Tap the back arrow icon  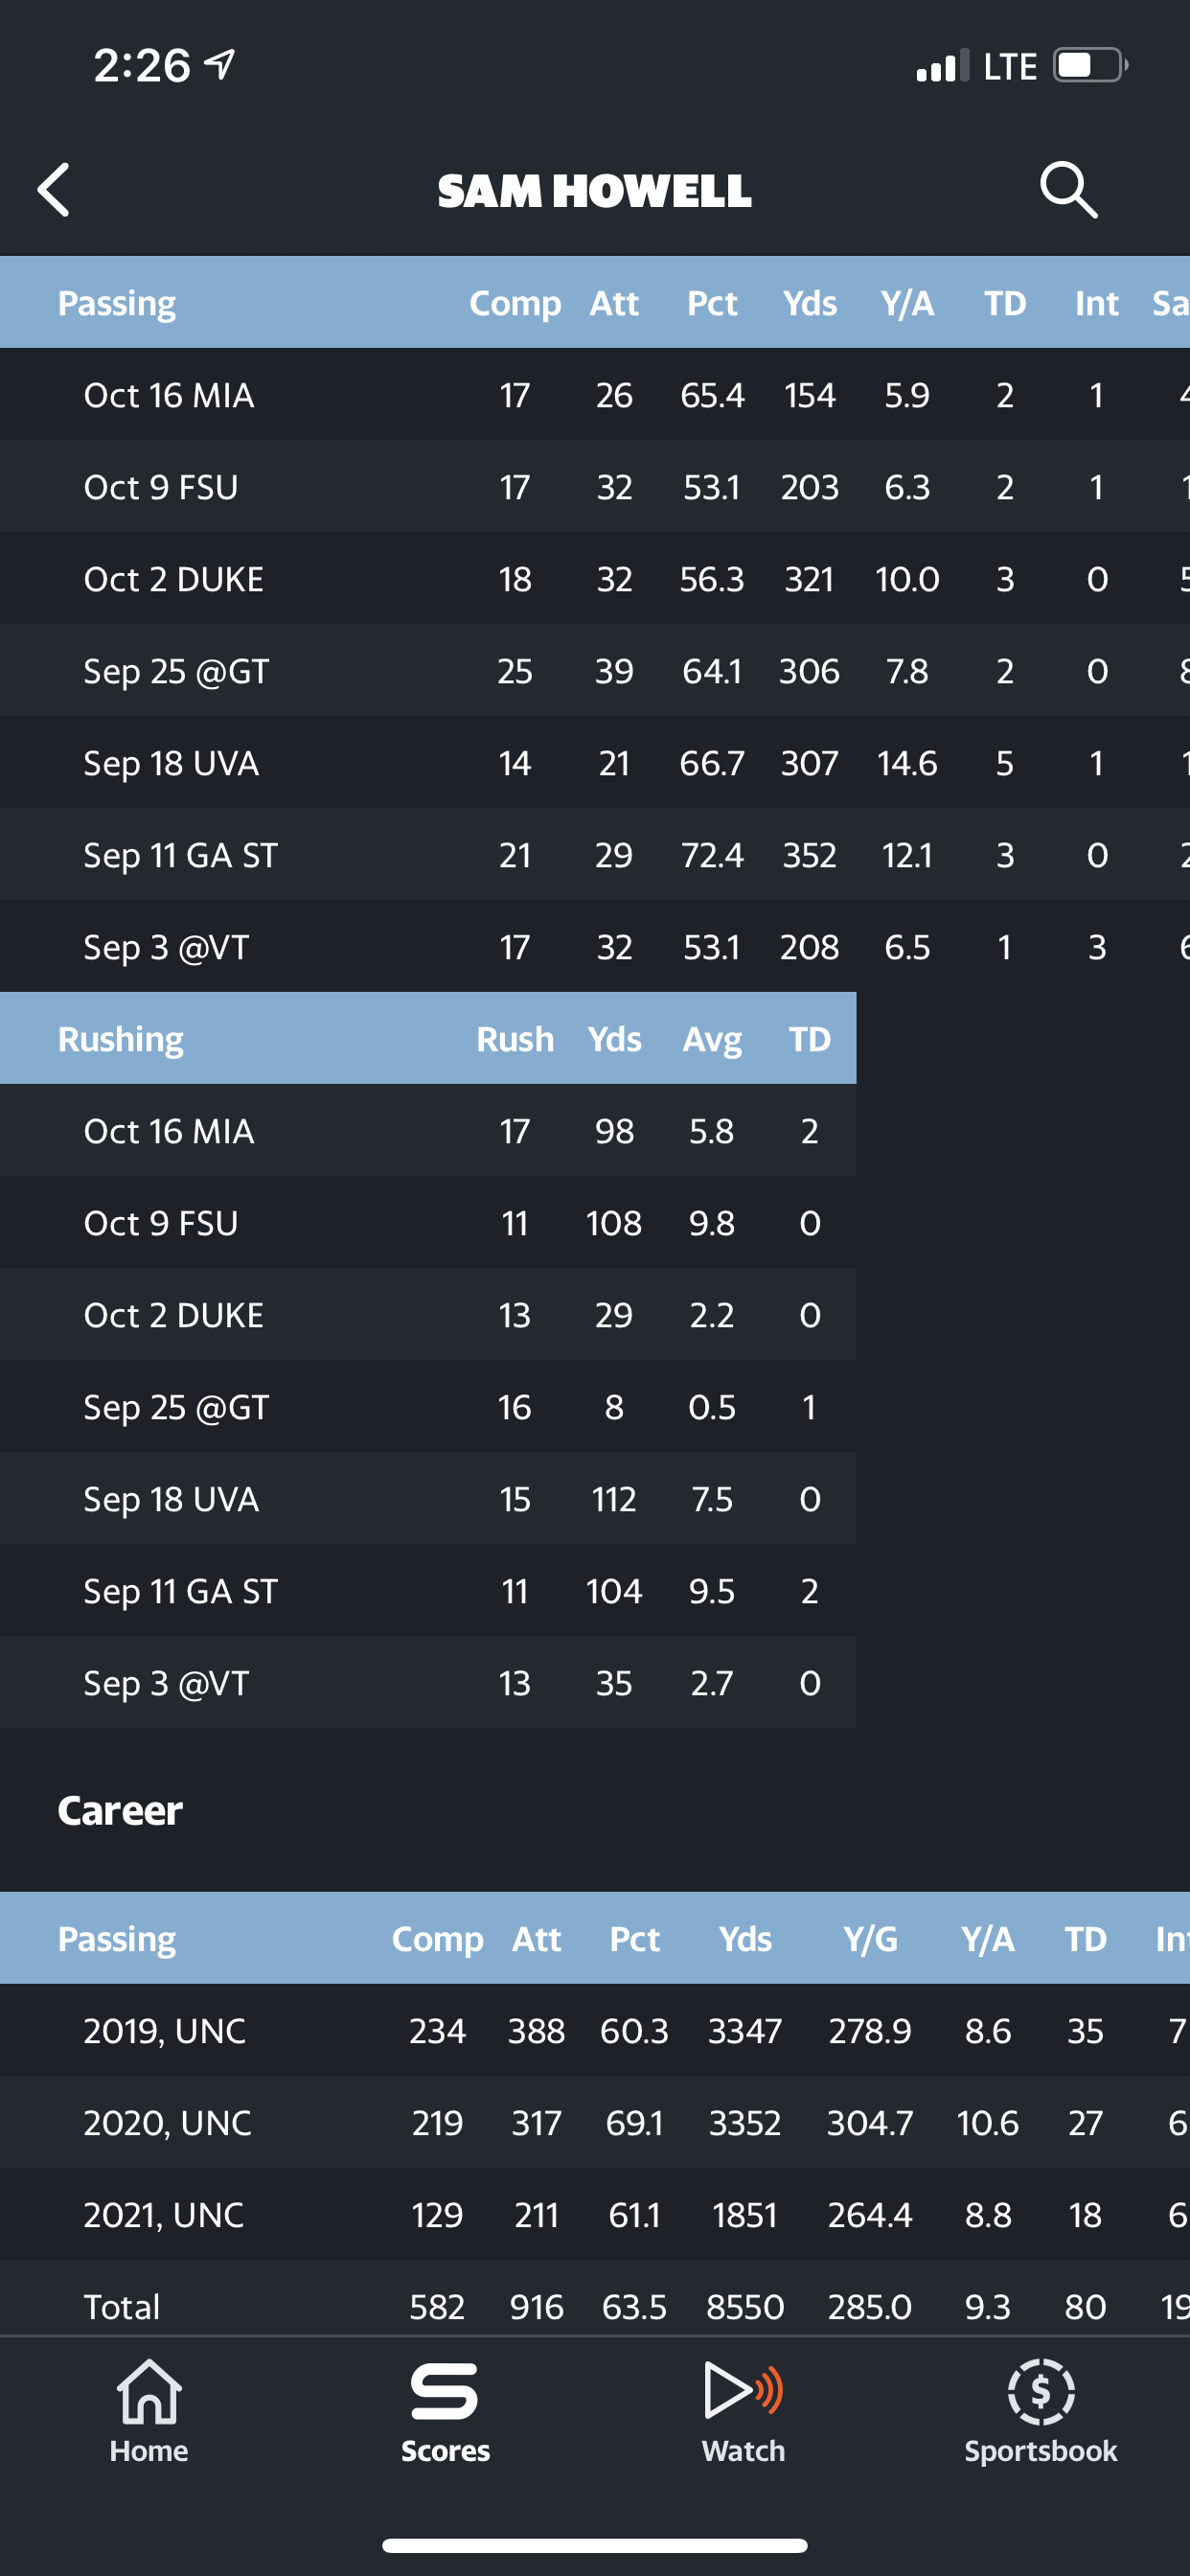point(54,190)
